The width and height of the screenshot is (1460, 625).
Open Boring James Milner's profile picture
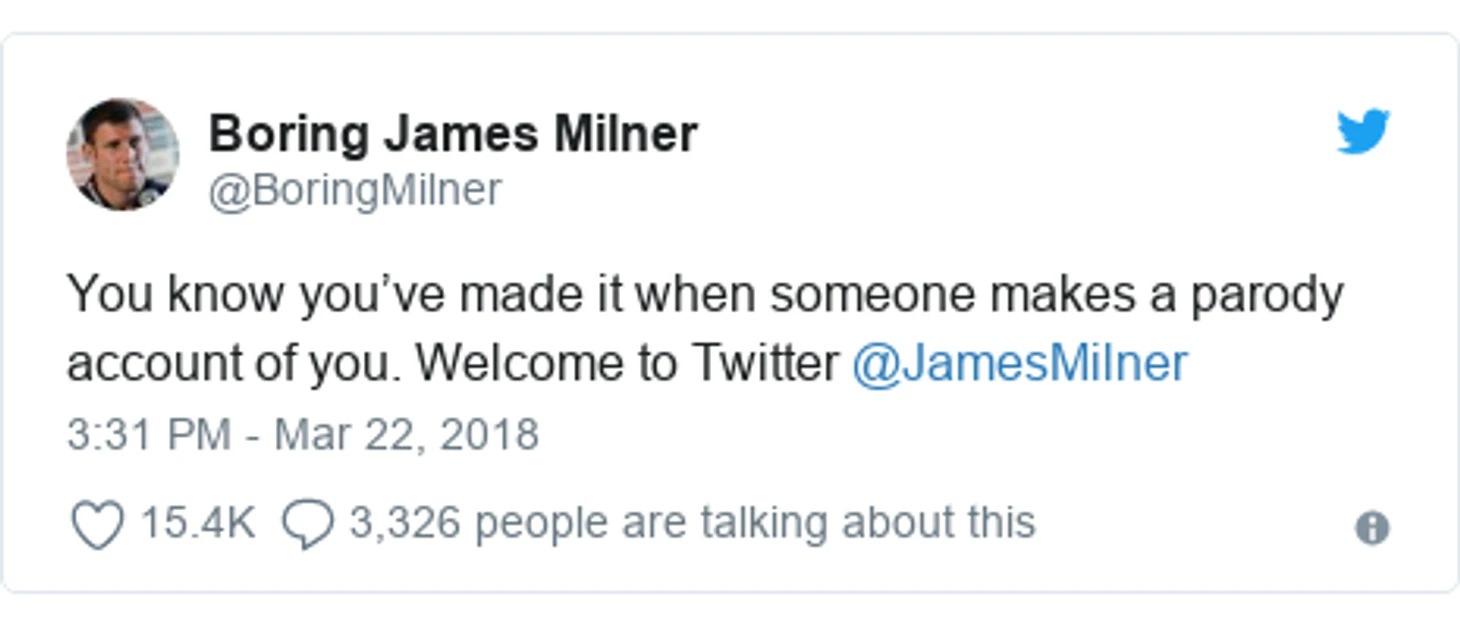click(x=123, y=154)
